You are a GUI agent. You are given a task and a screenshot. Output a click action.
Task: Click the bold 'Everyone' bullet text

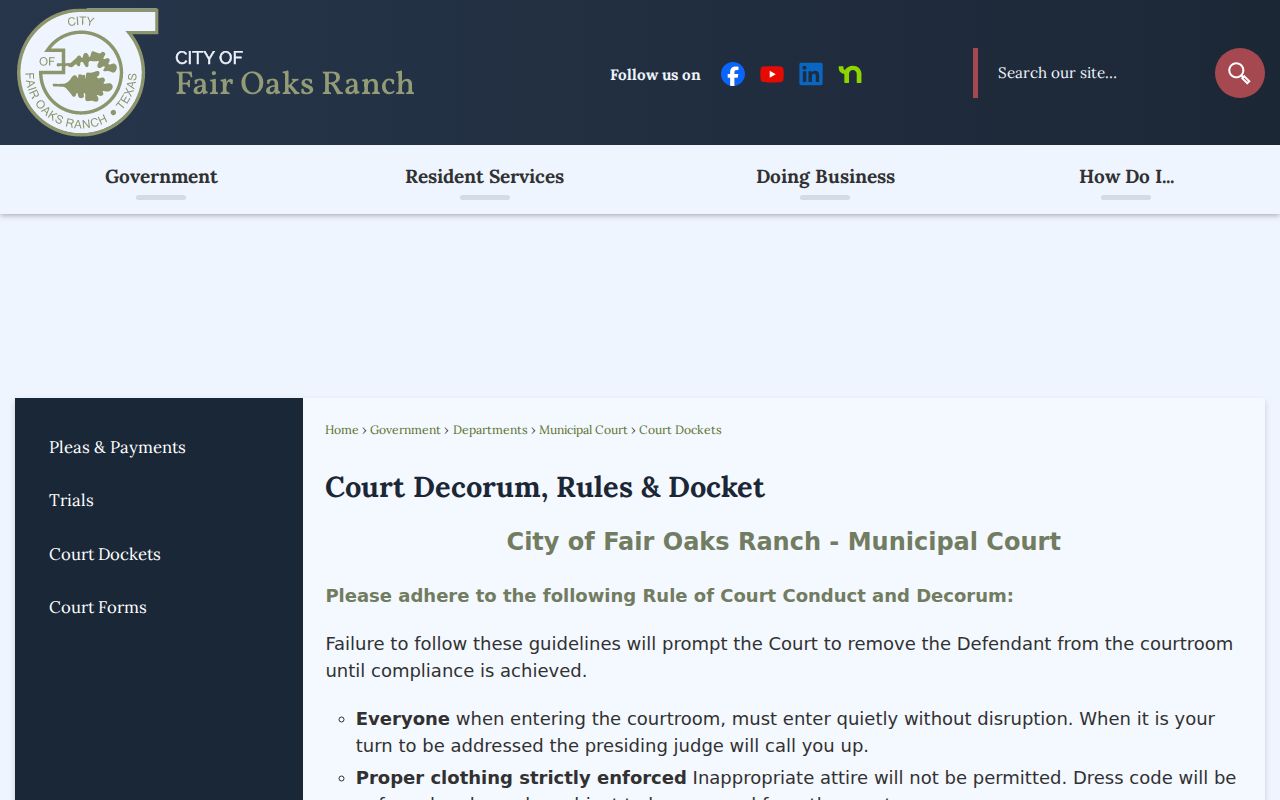(403, 719)
